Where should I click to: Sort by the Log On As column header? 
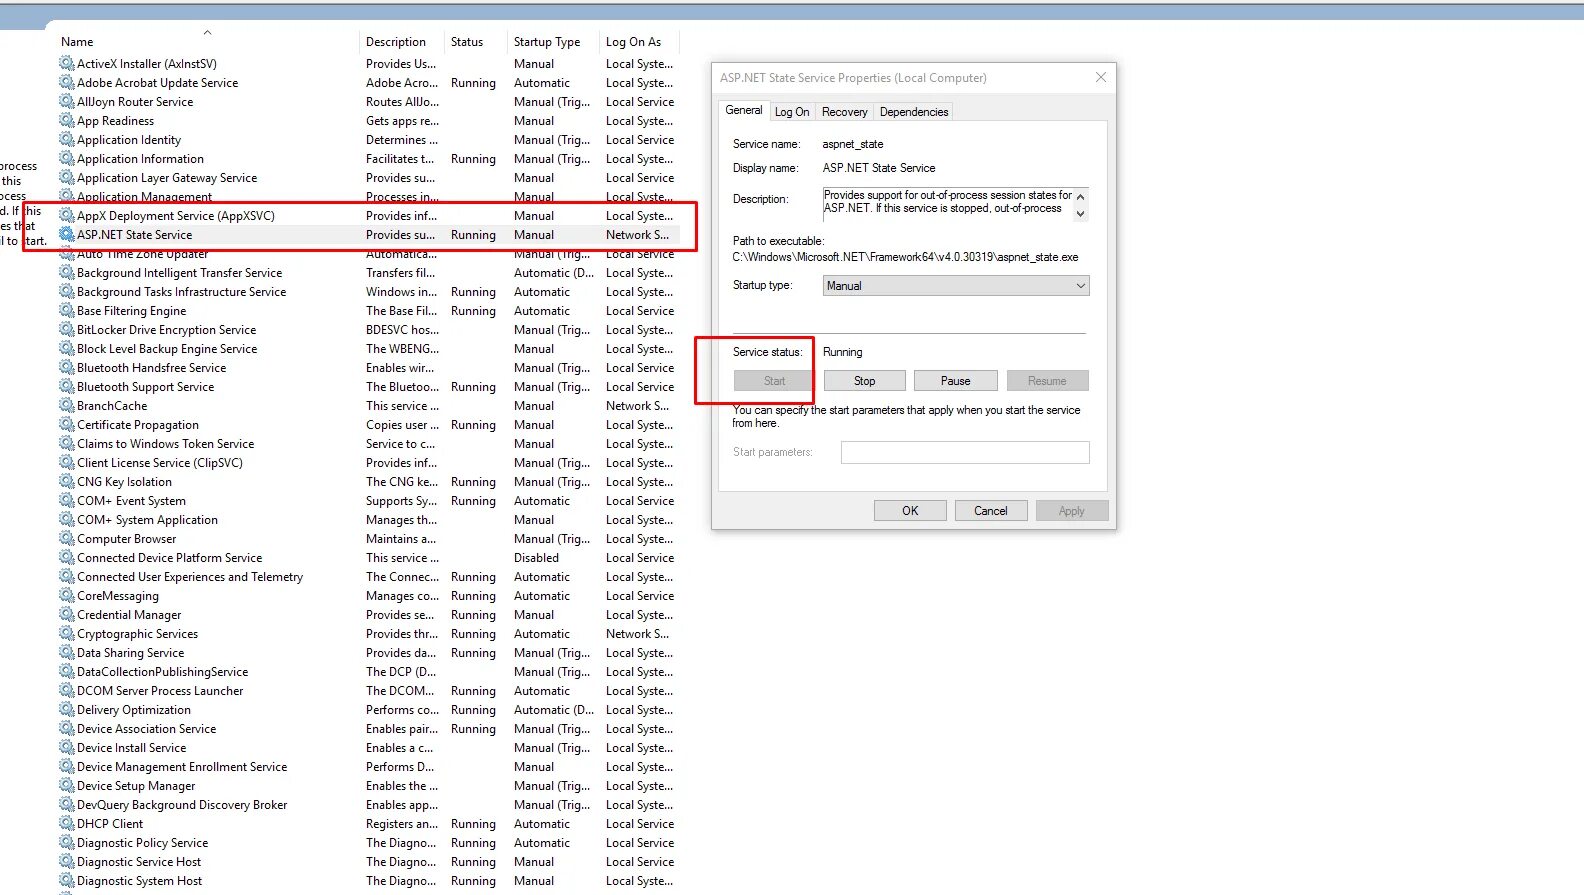[x=640, y=42]
